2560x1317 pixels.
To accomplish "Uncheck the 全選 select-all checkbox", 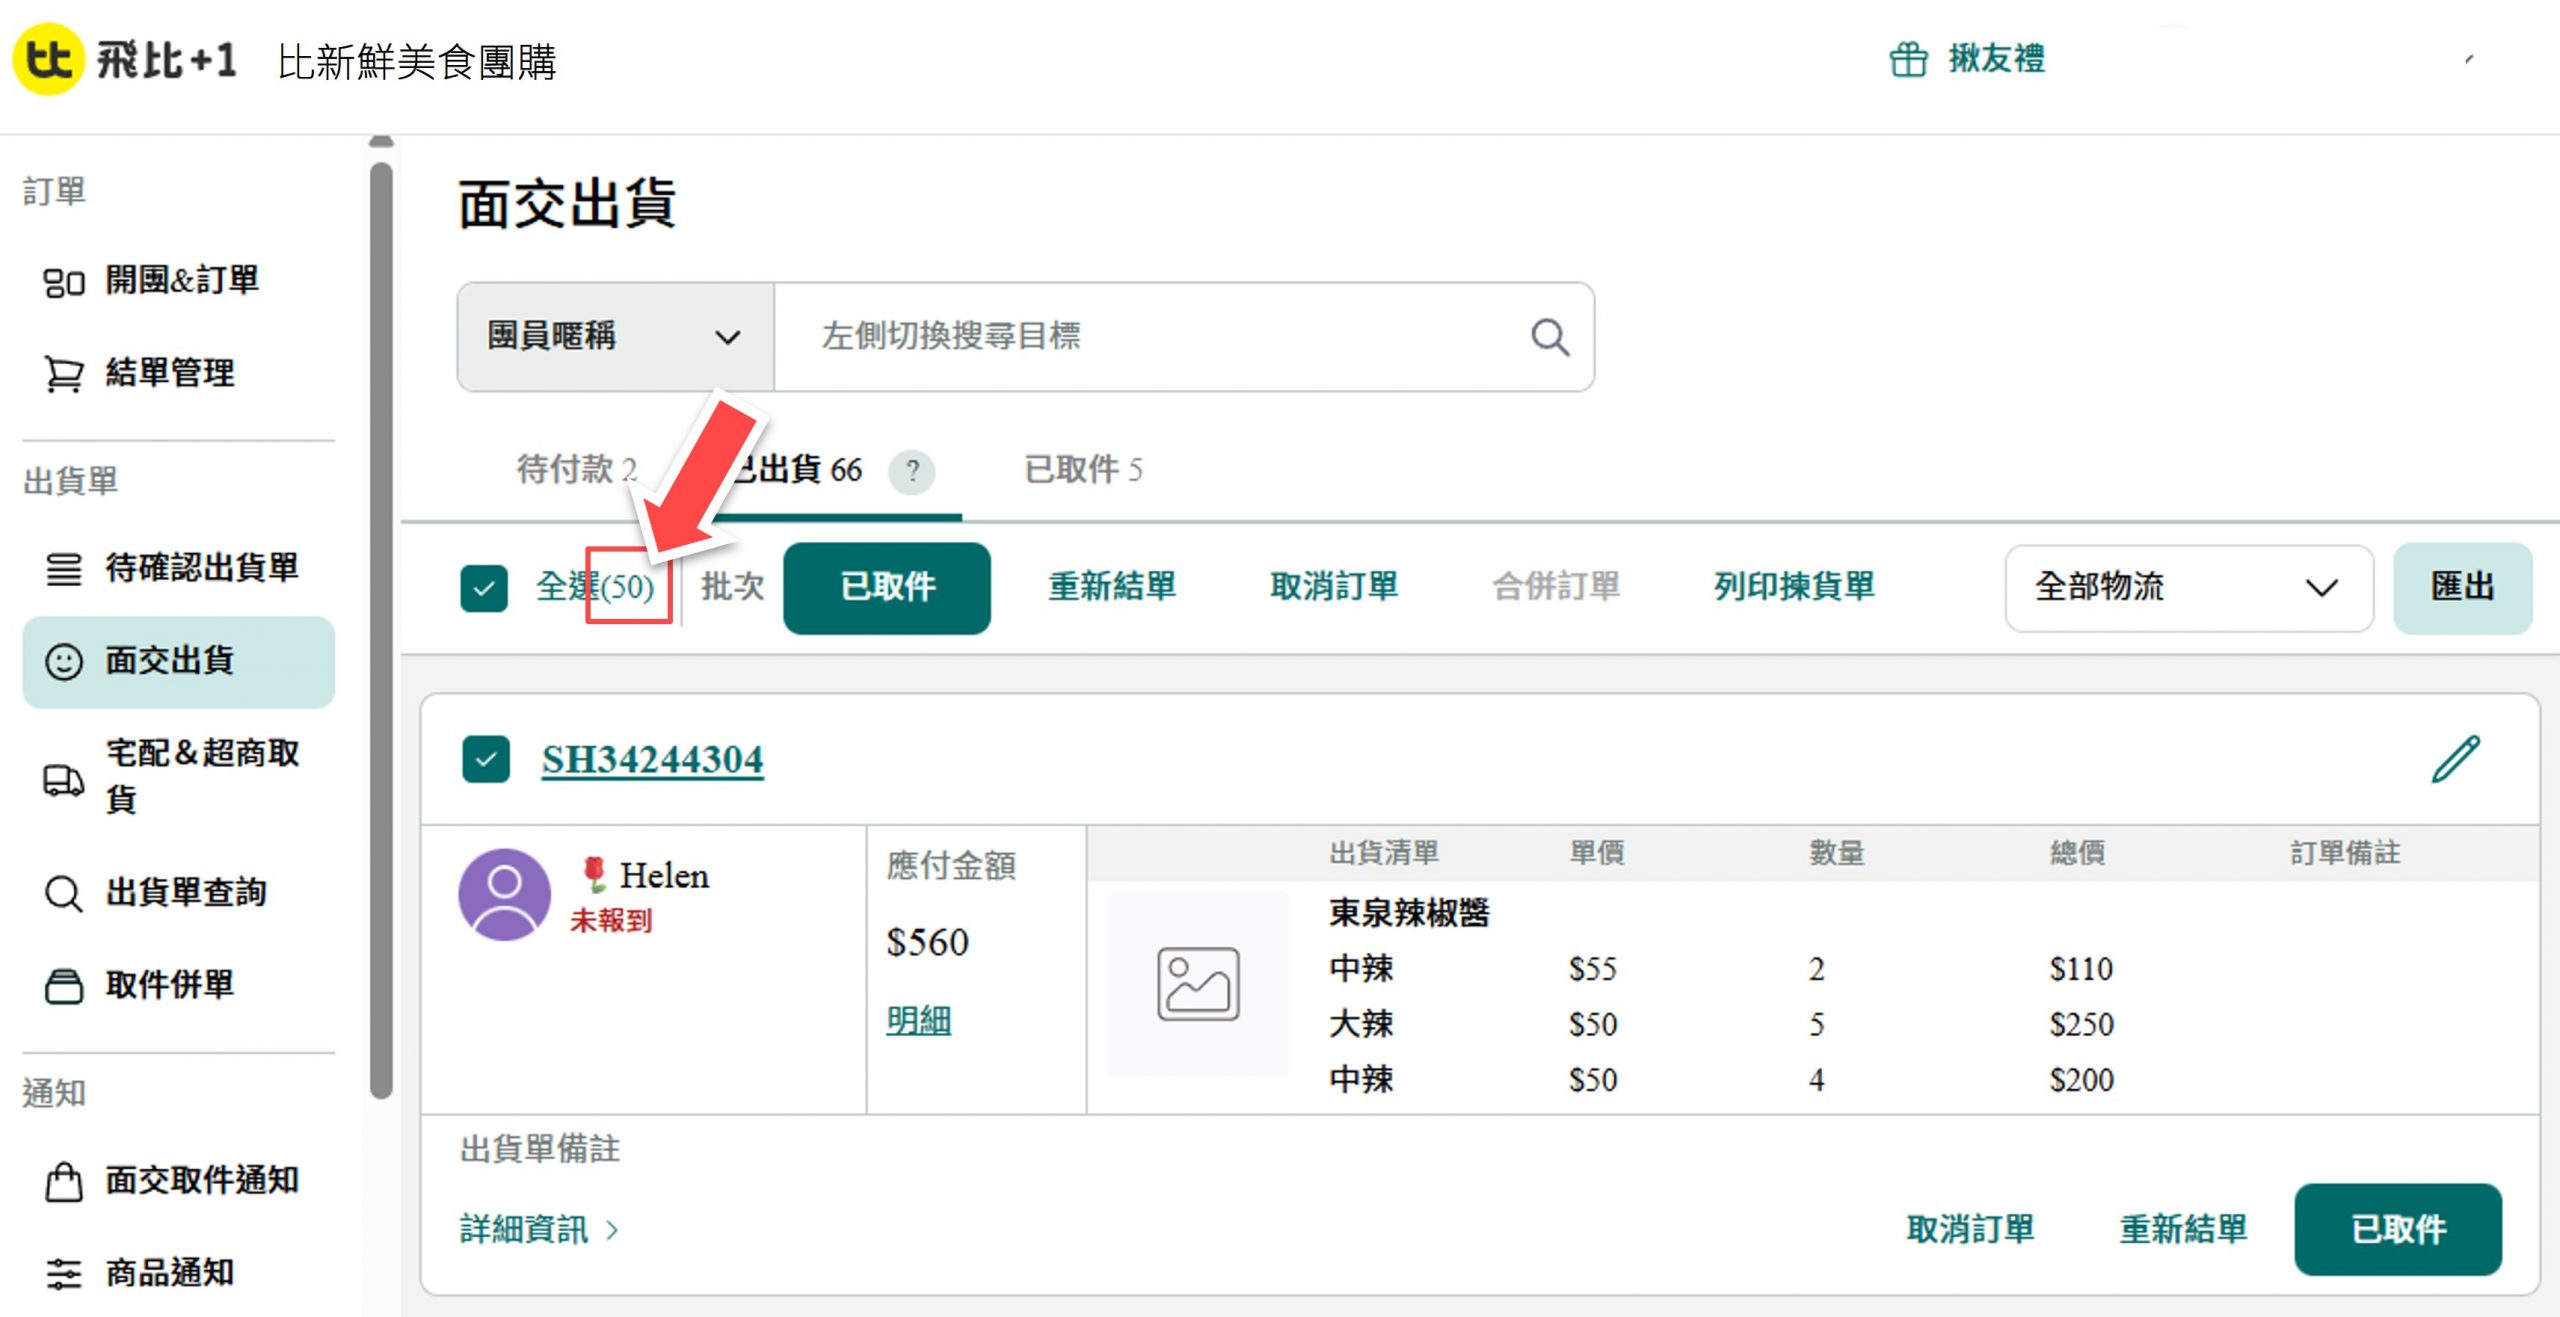I will tap(484, 587).
